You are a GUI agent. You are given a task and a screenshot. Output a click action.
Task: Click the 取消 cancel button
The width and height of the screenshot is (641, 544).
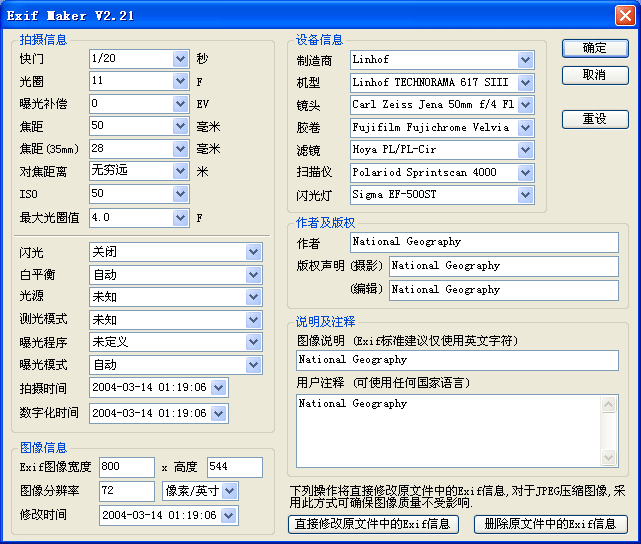[x=595, y=75]
